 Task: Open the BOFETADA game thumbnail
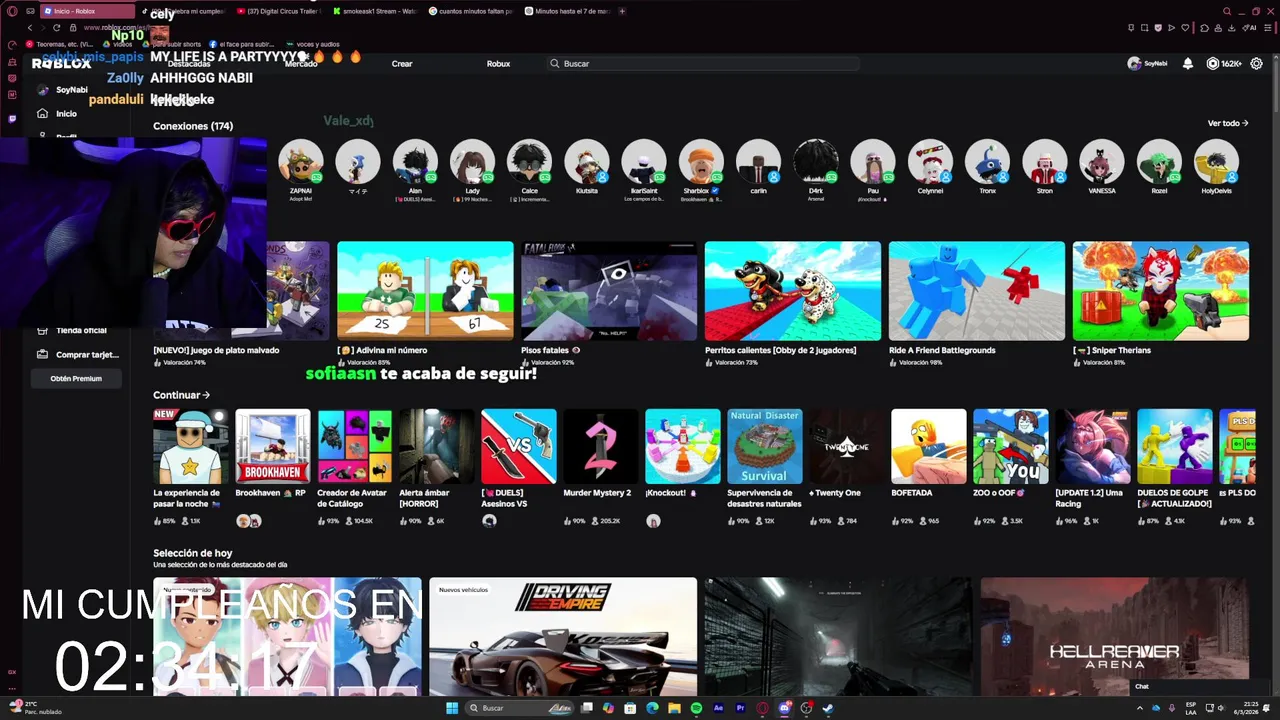pos(928,446)
